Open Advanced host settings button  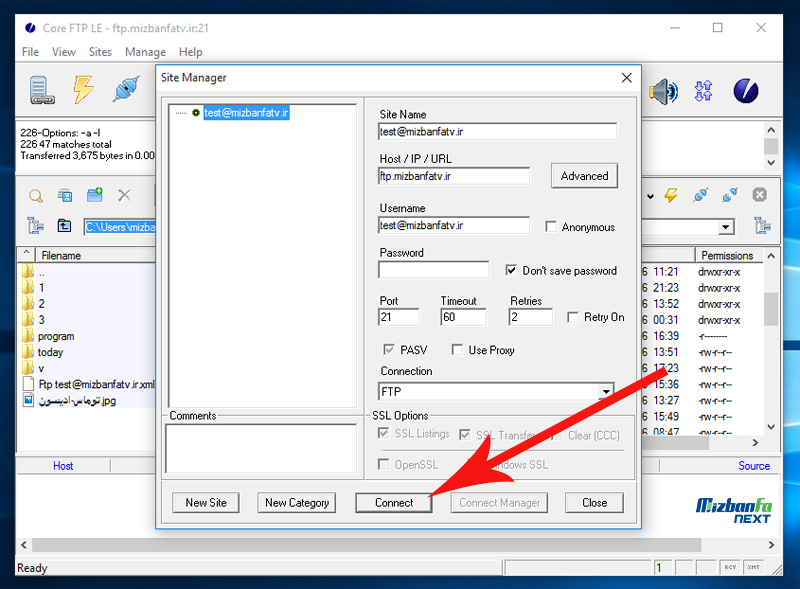pos(584,176)
